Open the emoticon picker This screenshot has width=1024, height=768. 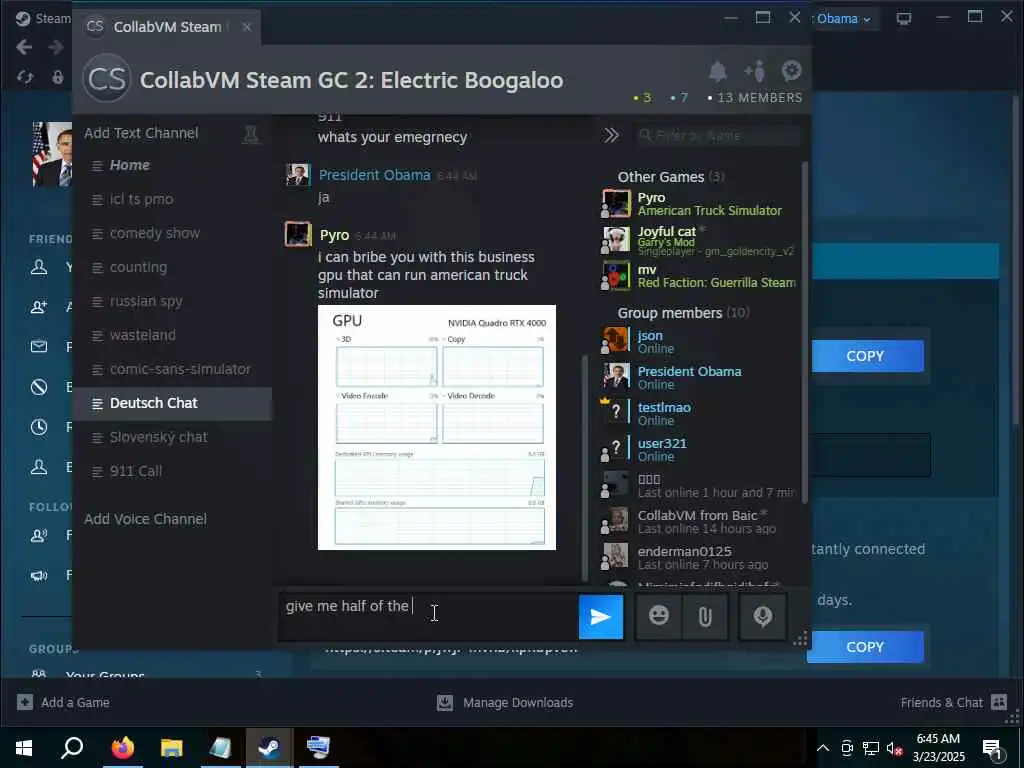point(659,616)
